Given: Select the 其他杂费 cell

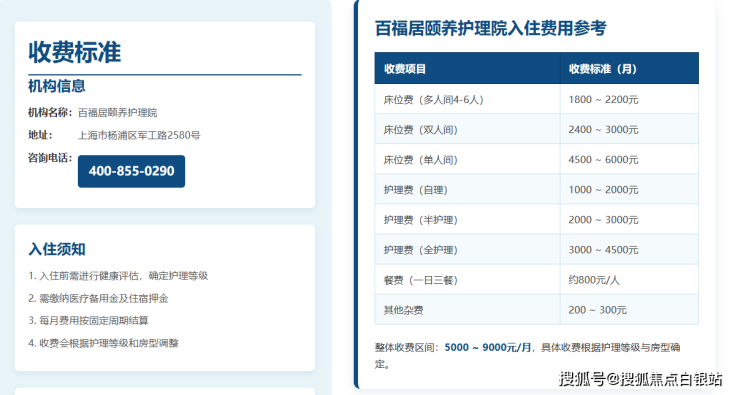Looking at the screenshot, I should [x=467, y=310].
